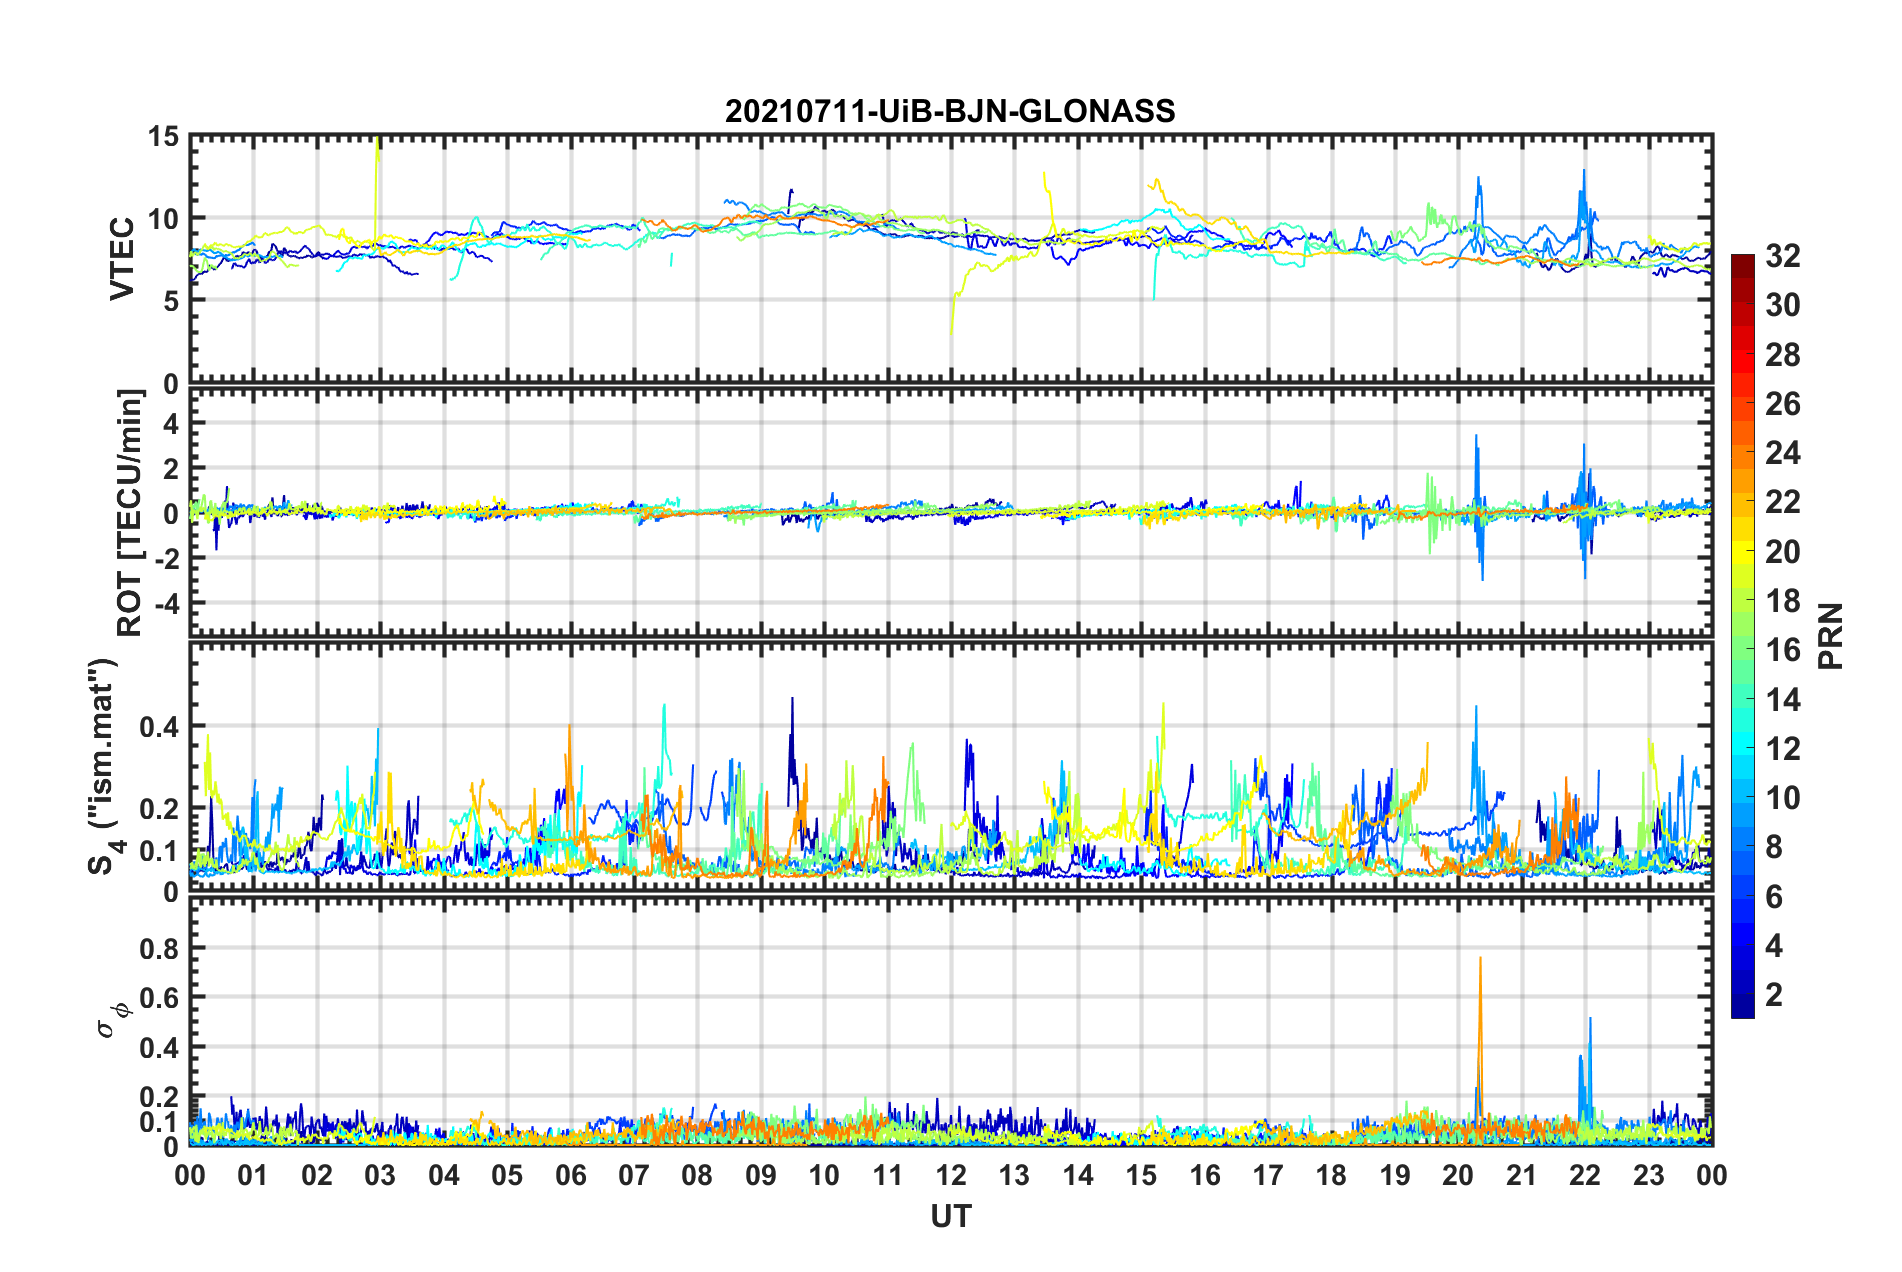Click the plot title 20210711-UiB-BJN-GLONASS
1902x1272 pixels.
click(950, 111)
